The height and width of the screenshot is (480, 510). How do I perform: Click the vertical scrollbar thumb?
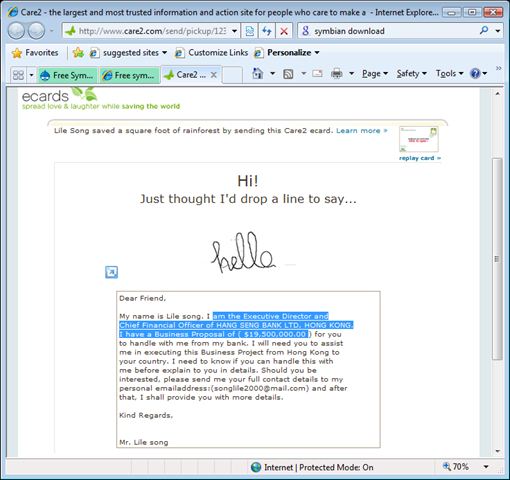[497, 259]
